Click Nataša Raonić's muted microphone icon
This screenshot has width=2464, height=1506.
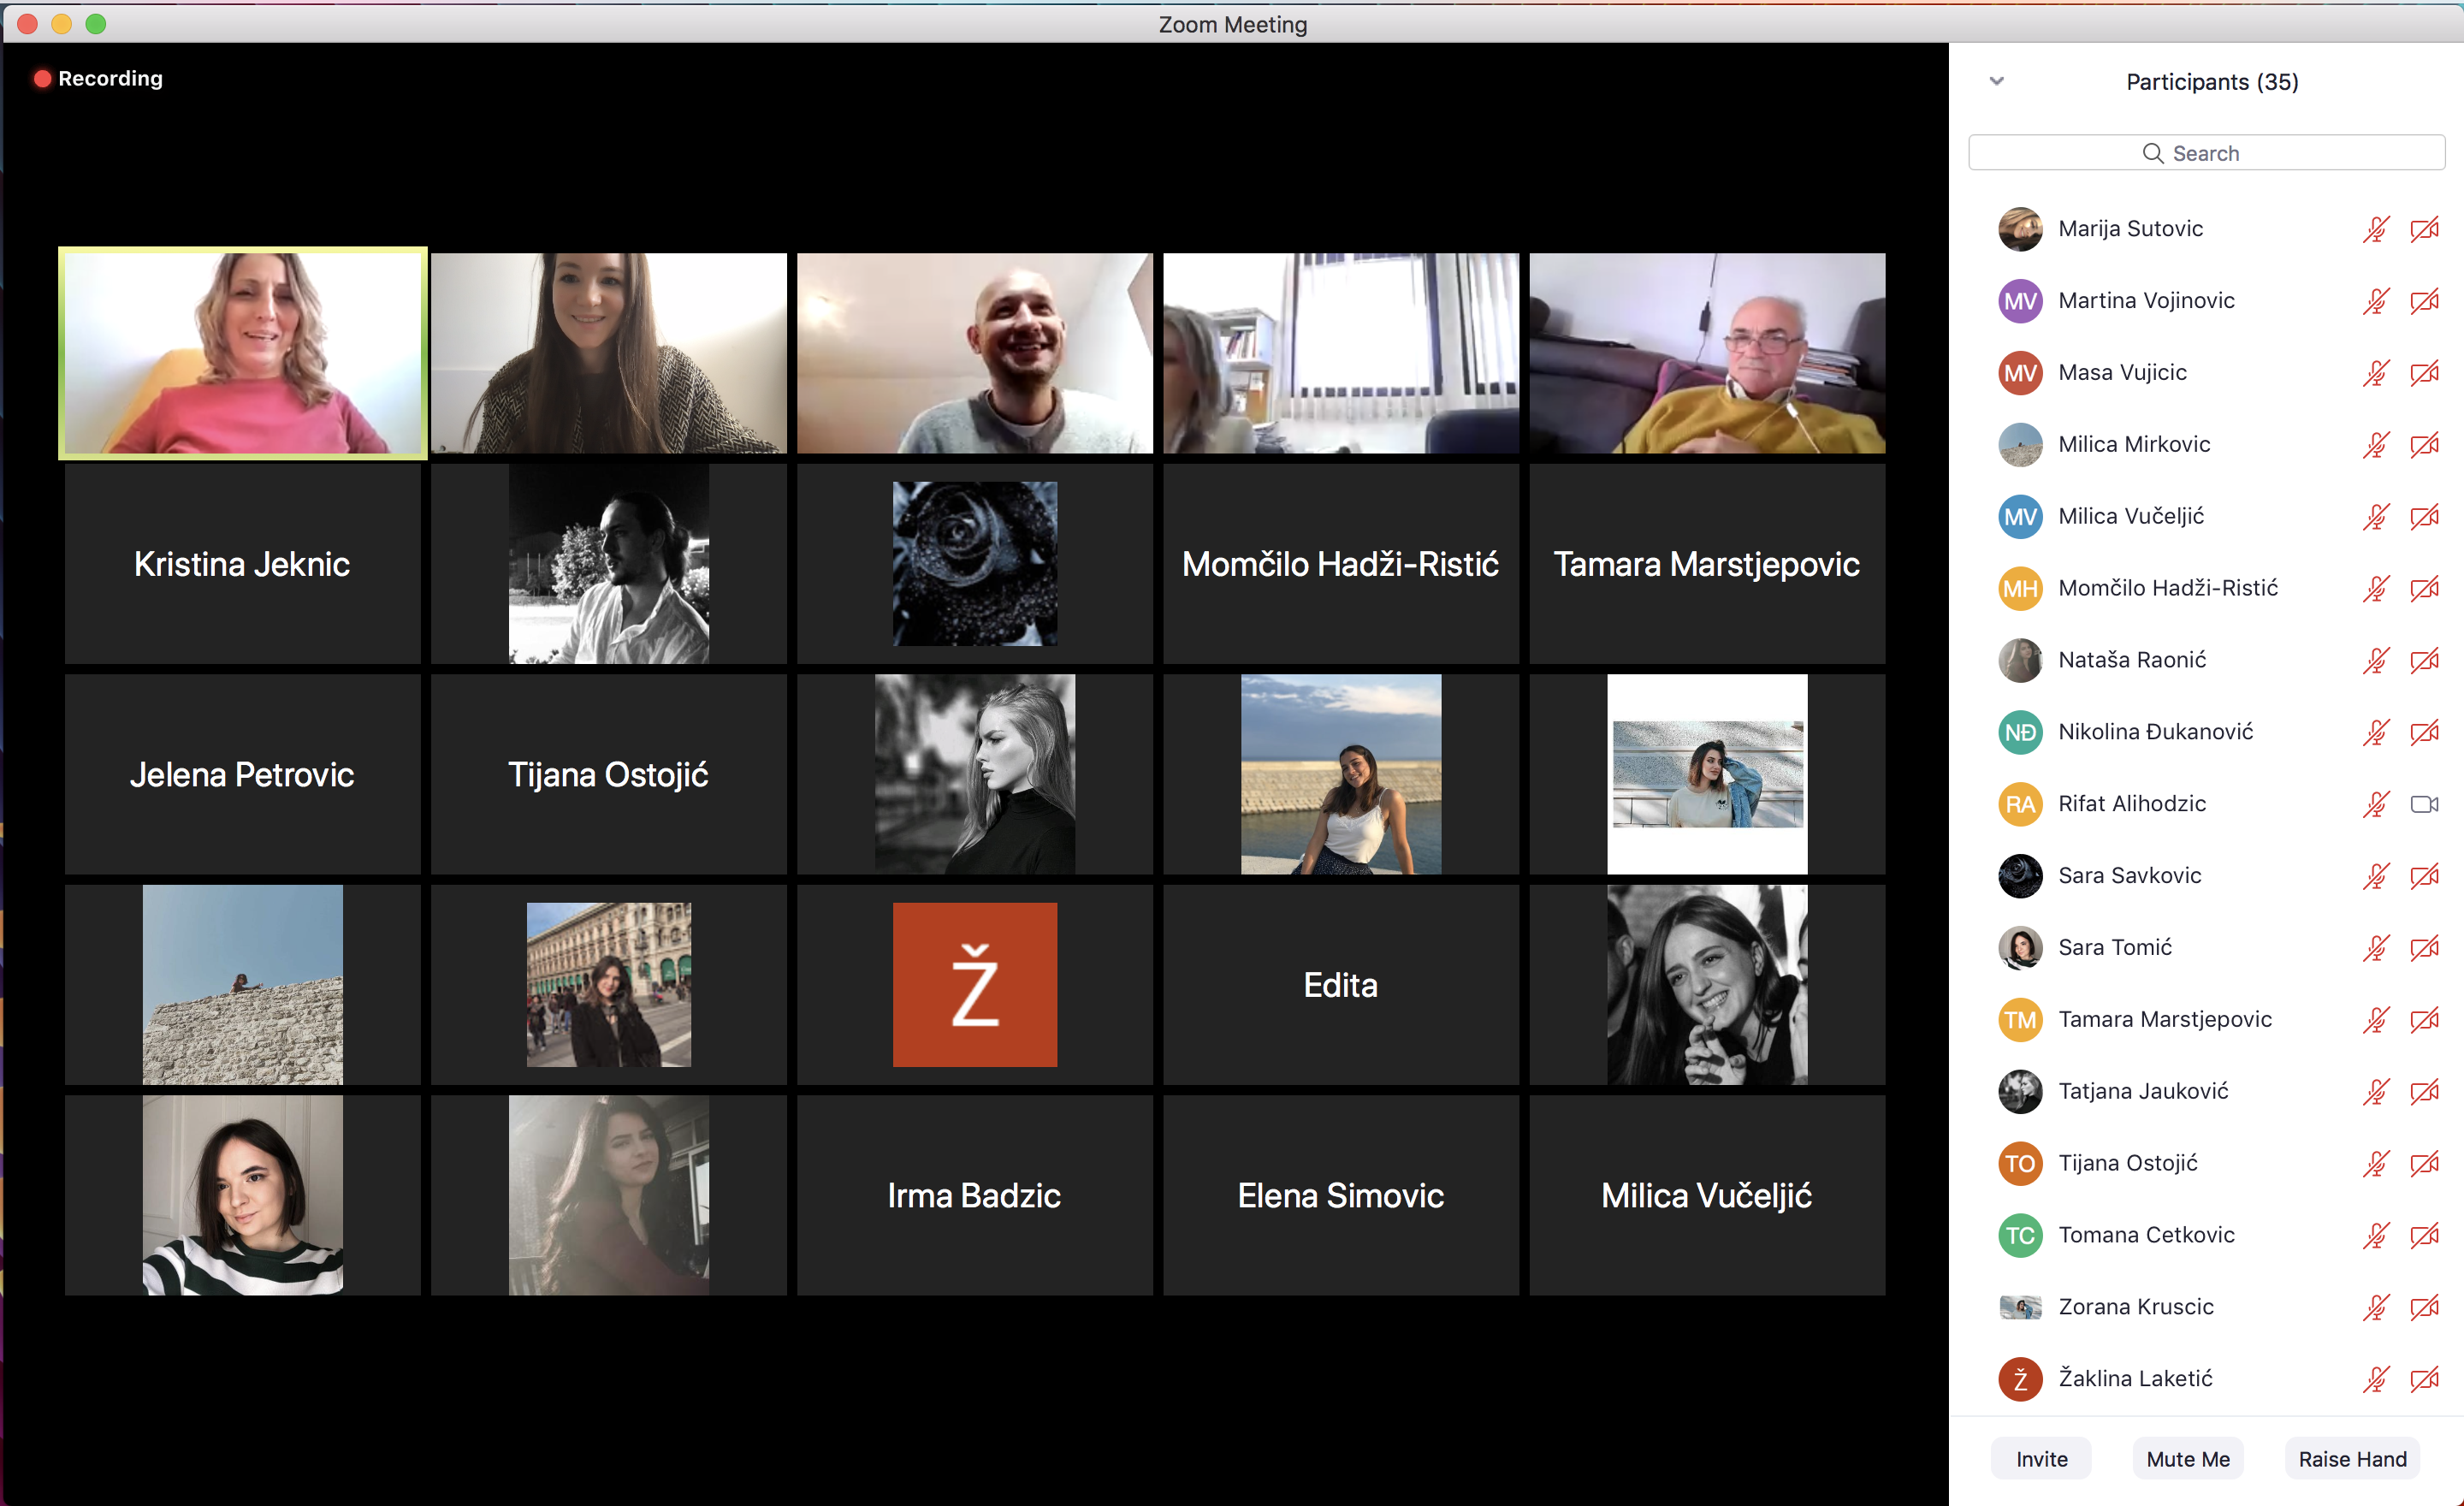point(2376,660)
